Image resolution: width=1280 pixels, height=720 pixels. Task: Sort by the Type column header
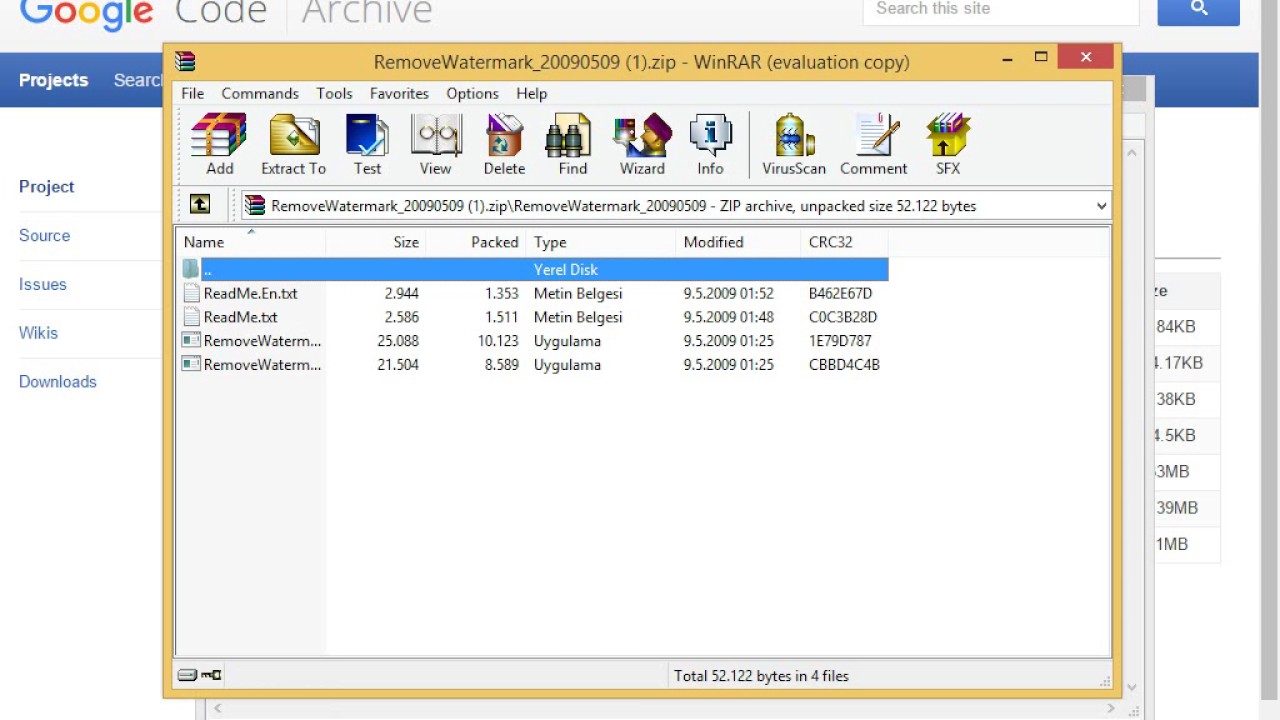[601, 242]
